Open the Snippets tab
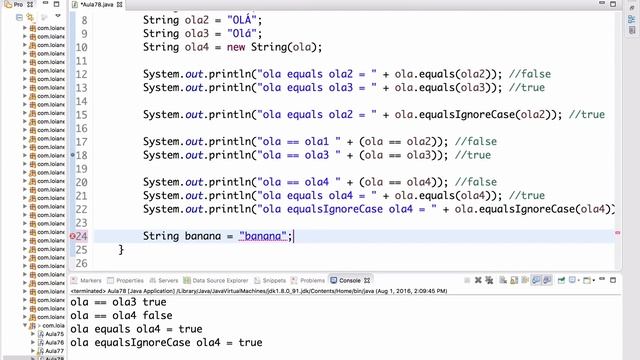This screenshot has height=360, width=640. [x=270, y=280]
